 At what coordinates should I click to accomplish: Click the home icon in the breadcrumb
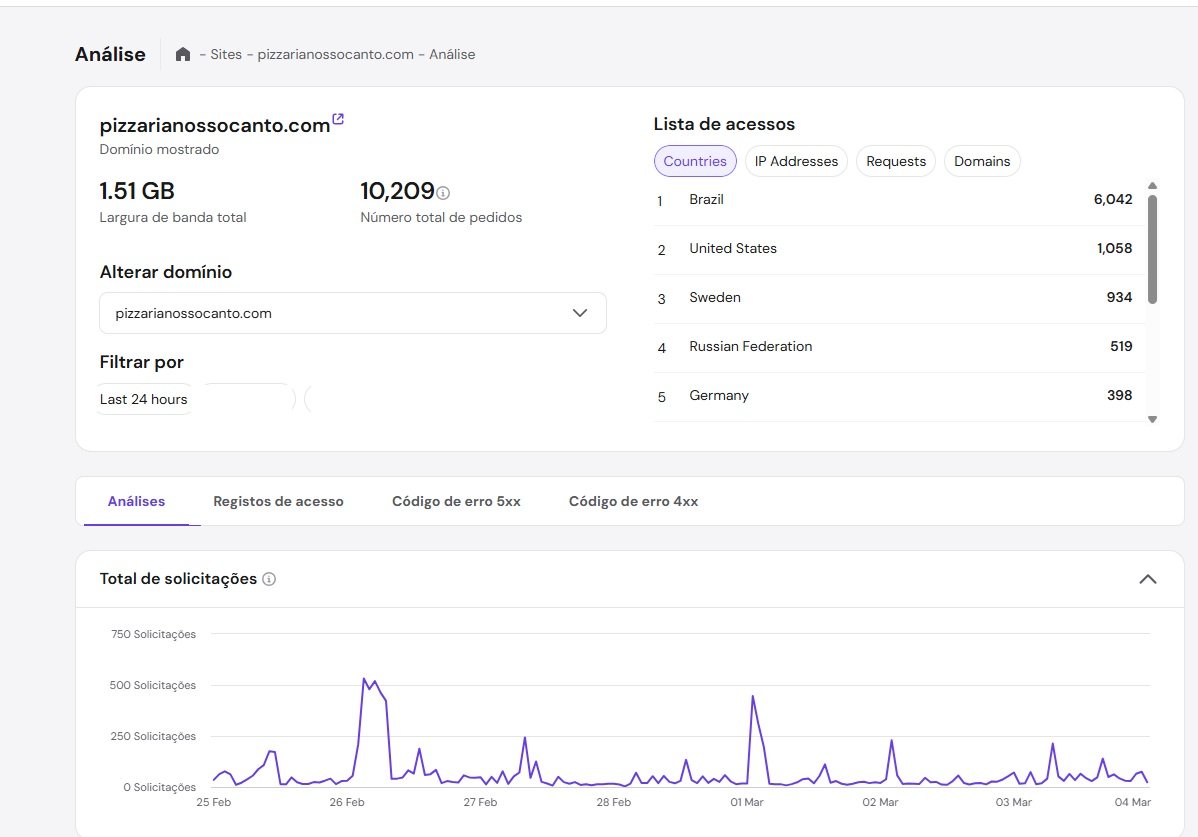click(183, 54)
